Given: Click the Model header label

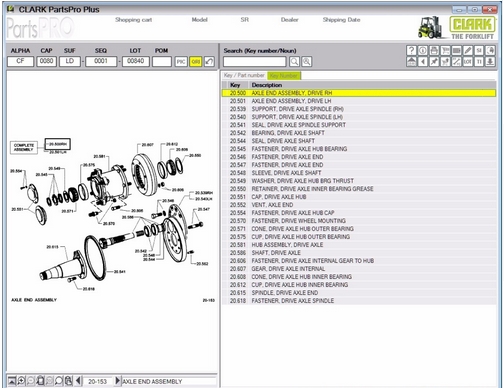Looking at the screenshot, I should pos(199,20).
